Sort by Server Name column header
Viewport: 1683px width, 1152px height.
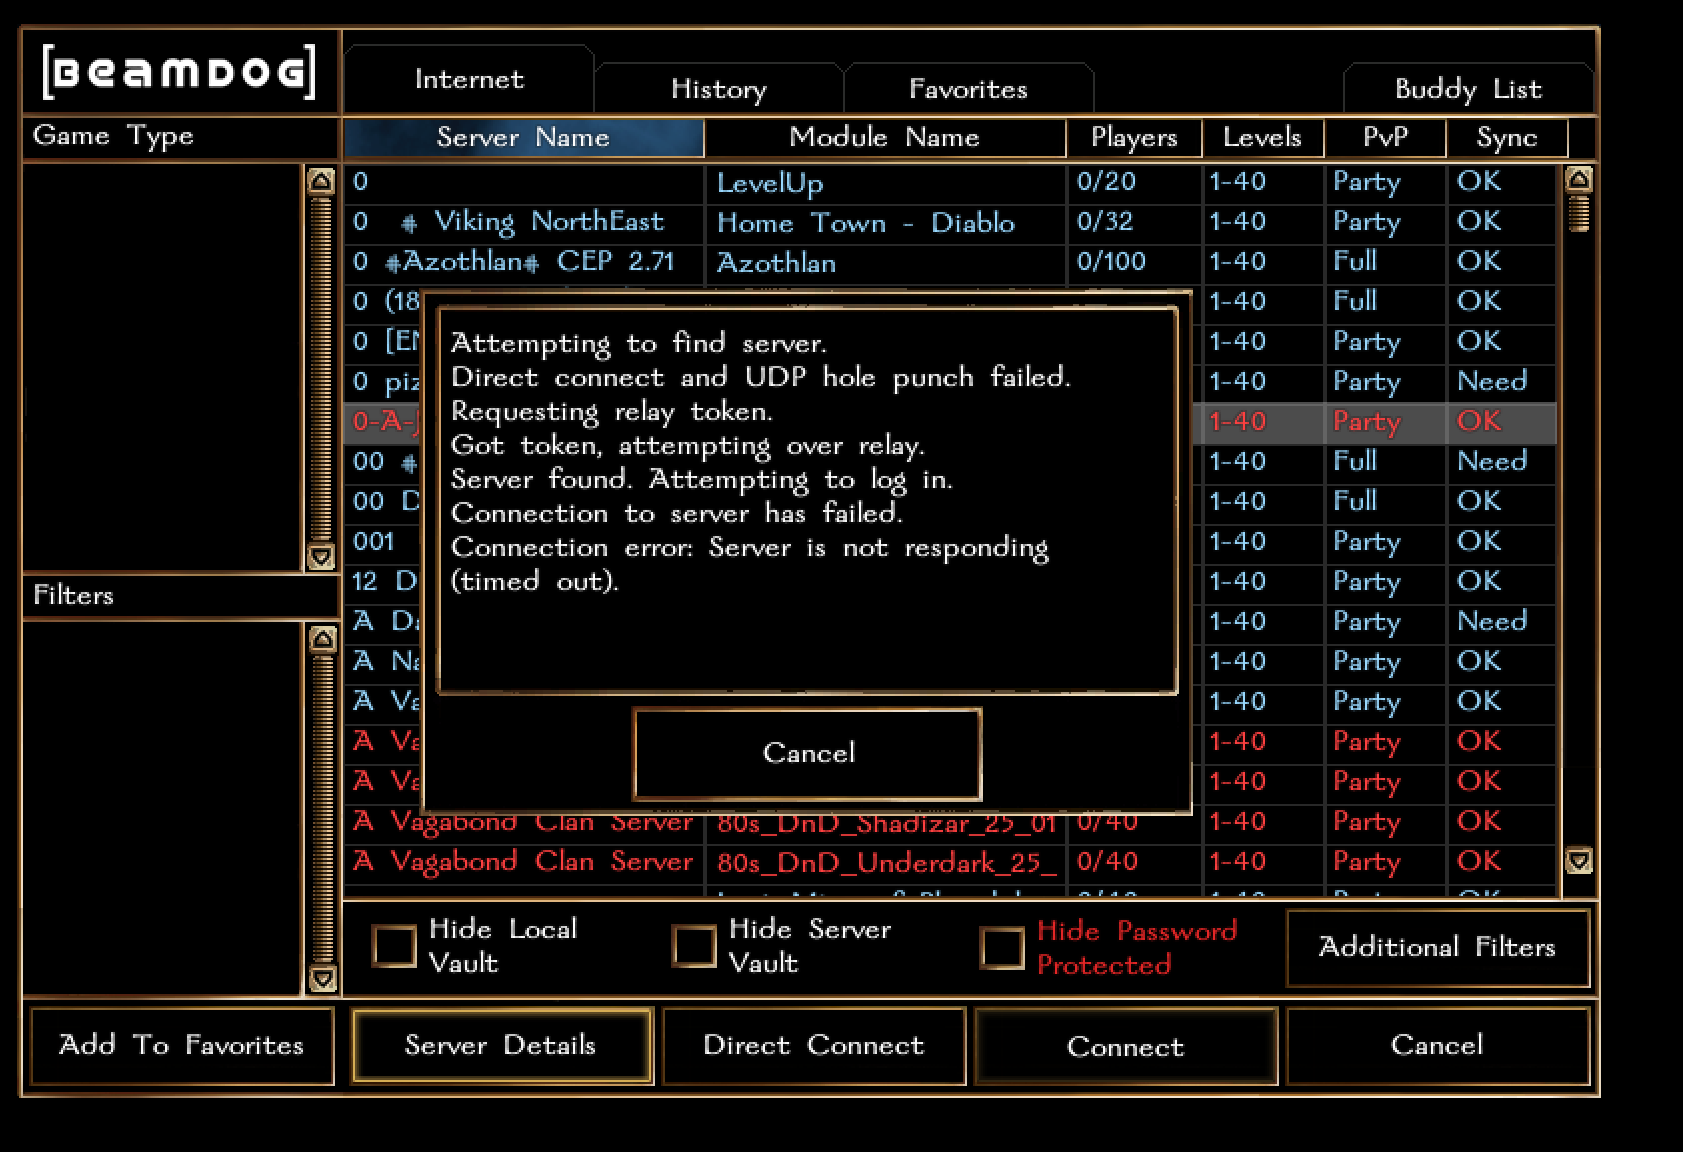pos(523,138)
